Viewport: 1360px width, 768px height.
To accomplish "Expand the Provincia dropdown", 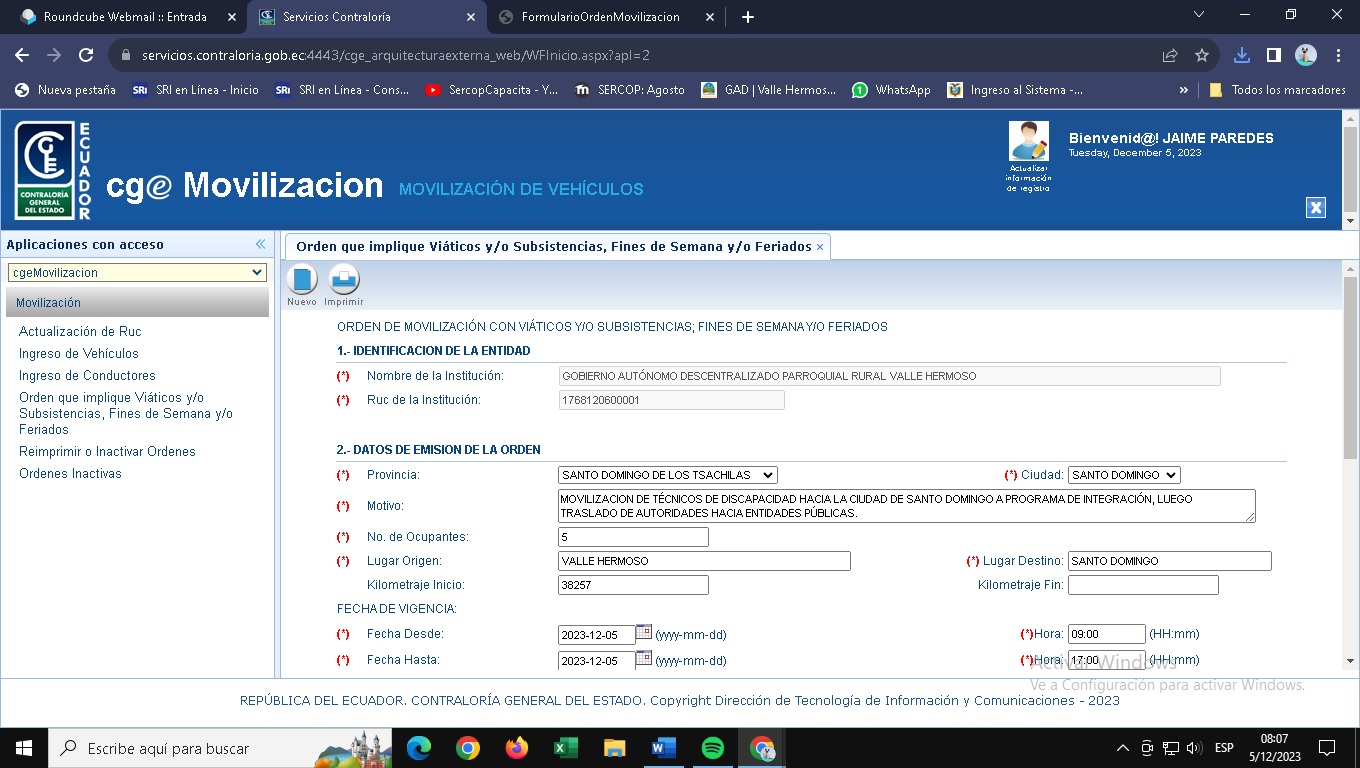I will (x=667, y=475).
